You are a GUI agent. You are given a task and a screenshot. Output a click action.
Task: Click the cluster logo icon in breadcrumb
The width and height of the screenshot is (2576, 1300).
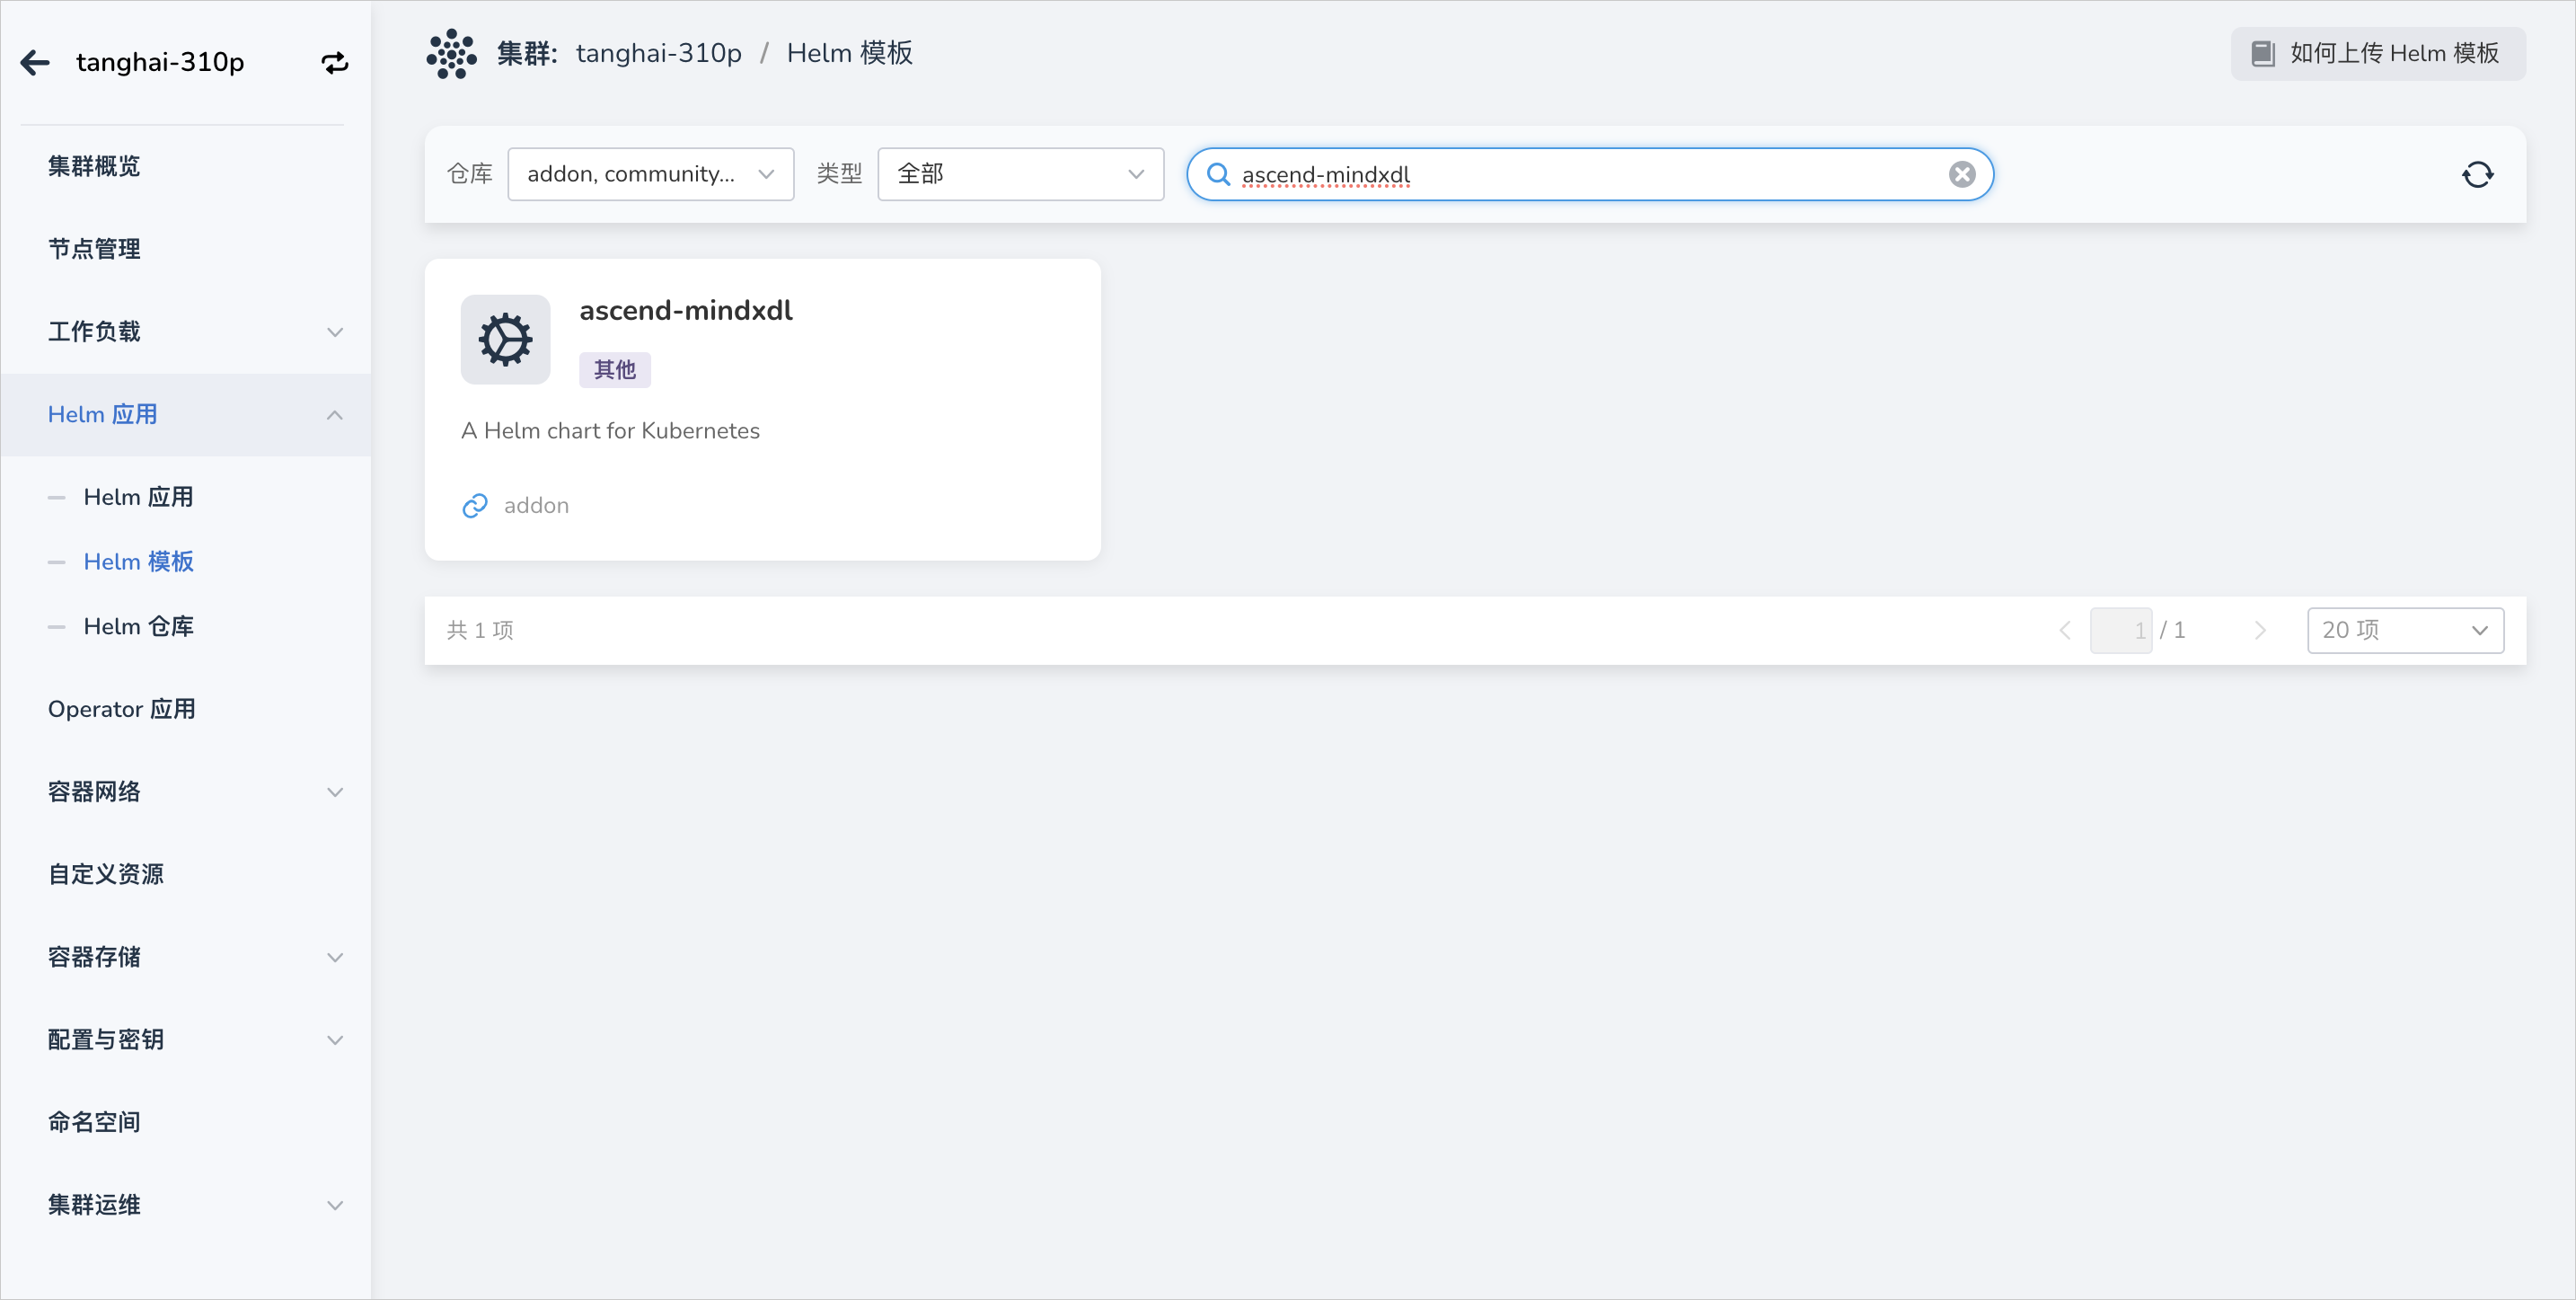tap(452, 54)
